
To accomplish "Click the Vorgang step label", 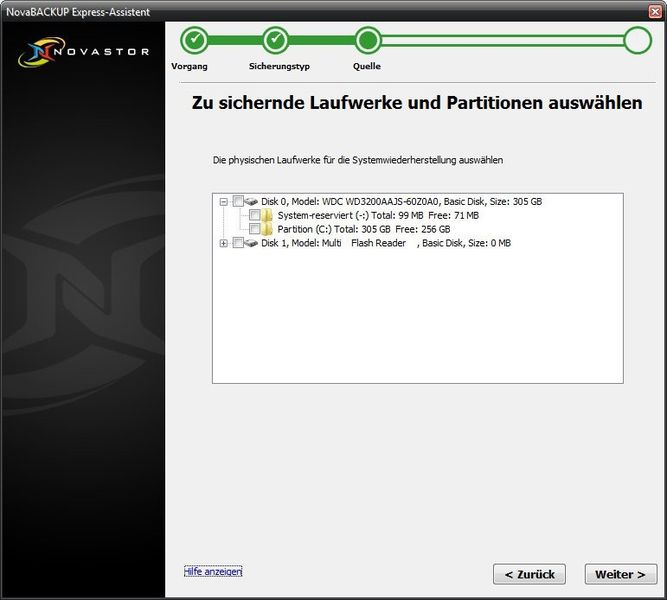I will pyautogui.click(x=189, y=66).
